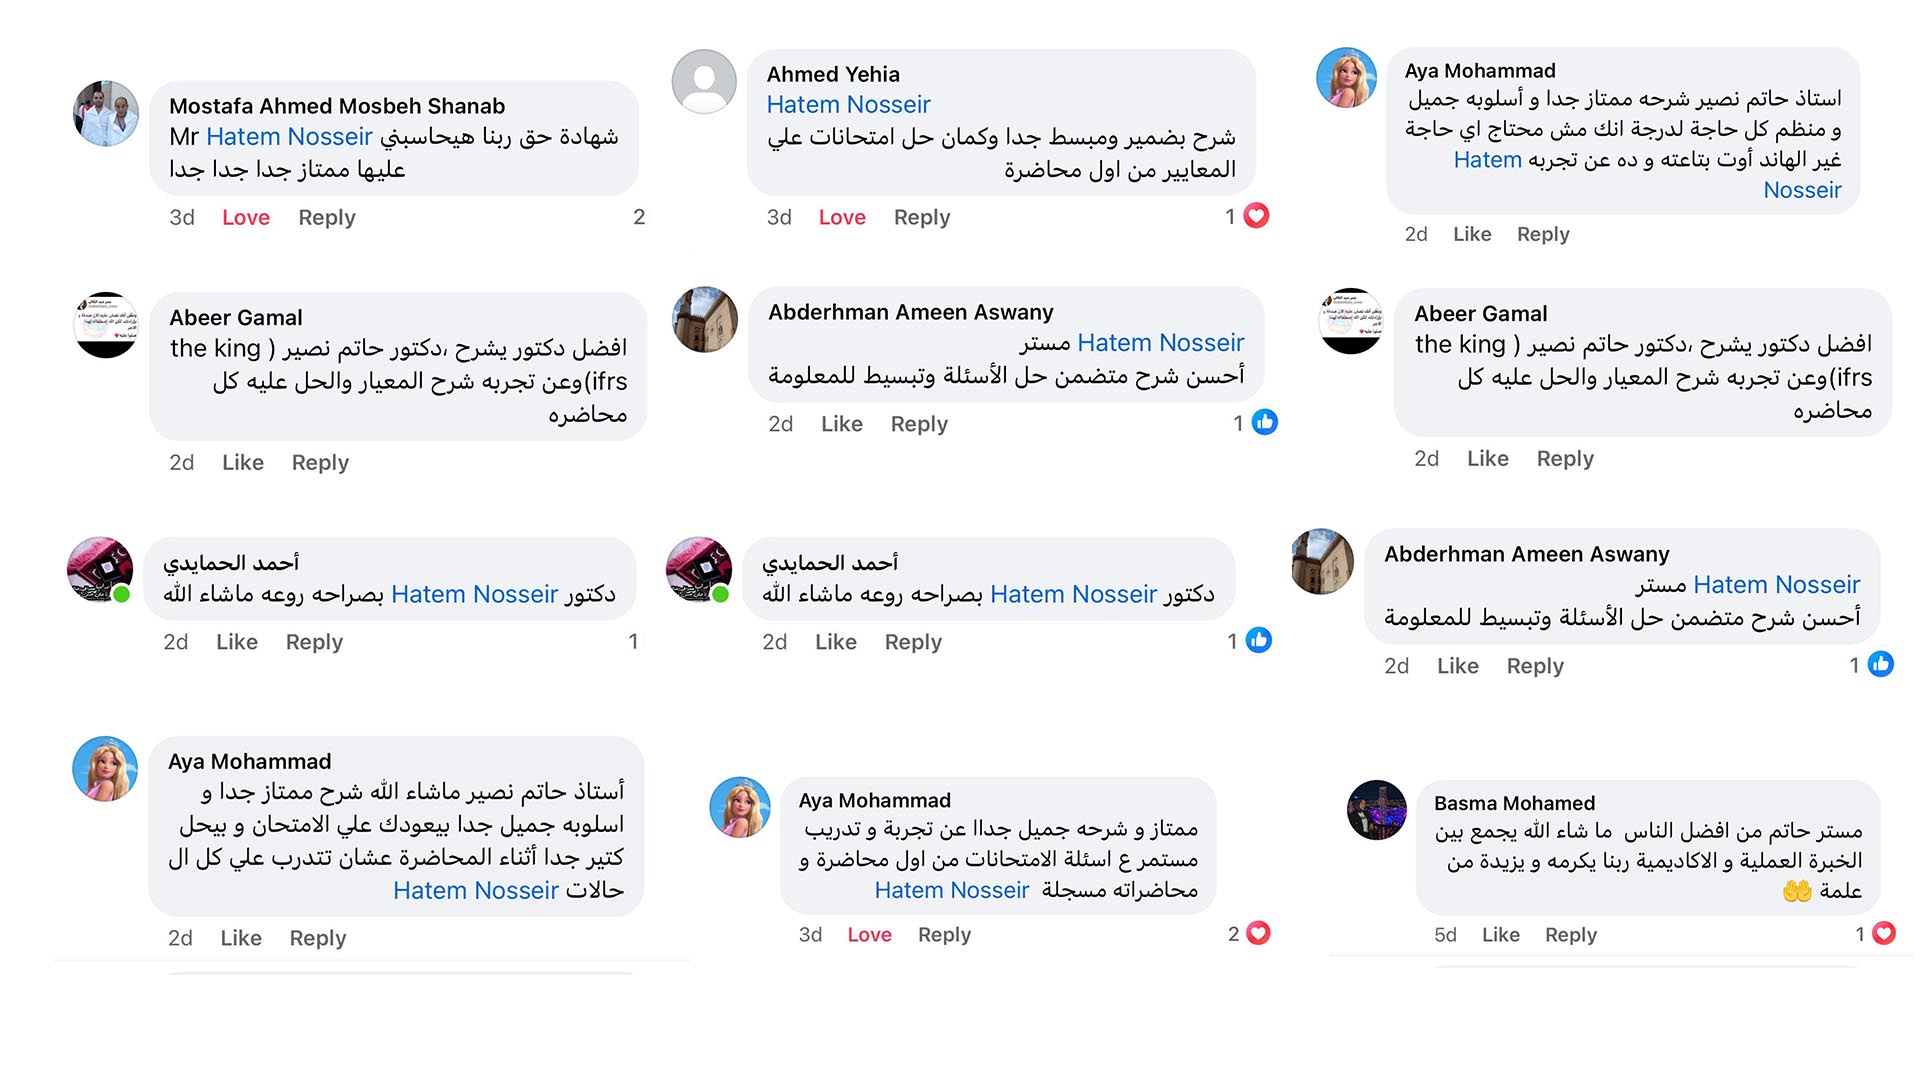1920x1080 pixels.
Task: Click the Ahmed Yehia commenter name
Action: (833, 75)
